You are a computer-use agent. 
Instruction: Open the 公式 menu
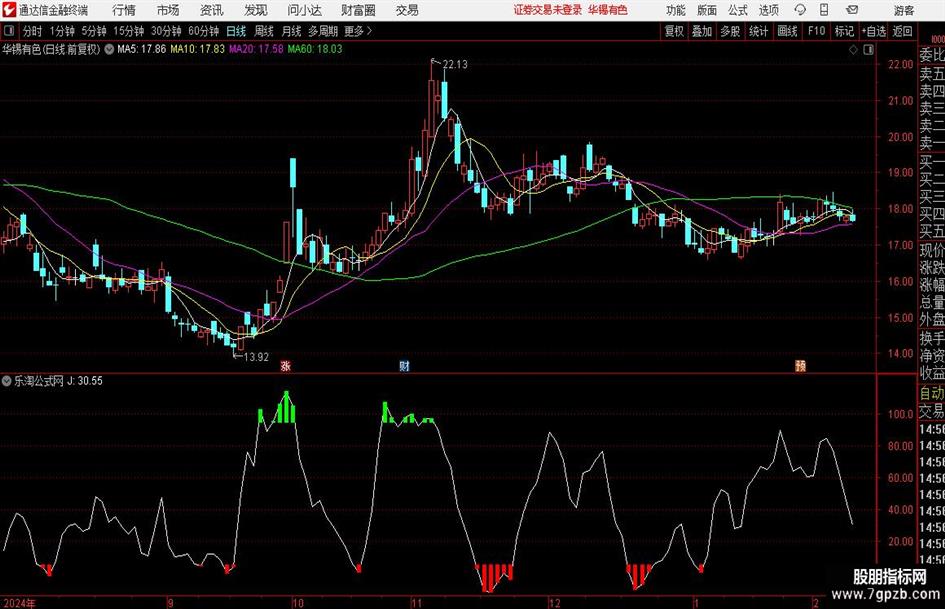click(738, 10)
